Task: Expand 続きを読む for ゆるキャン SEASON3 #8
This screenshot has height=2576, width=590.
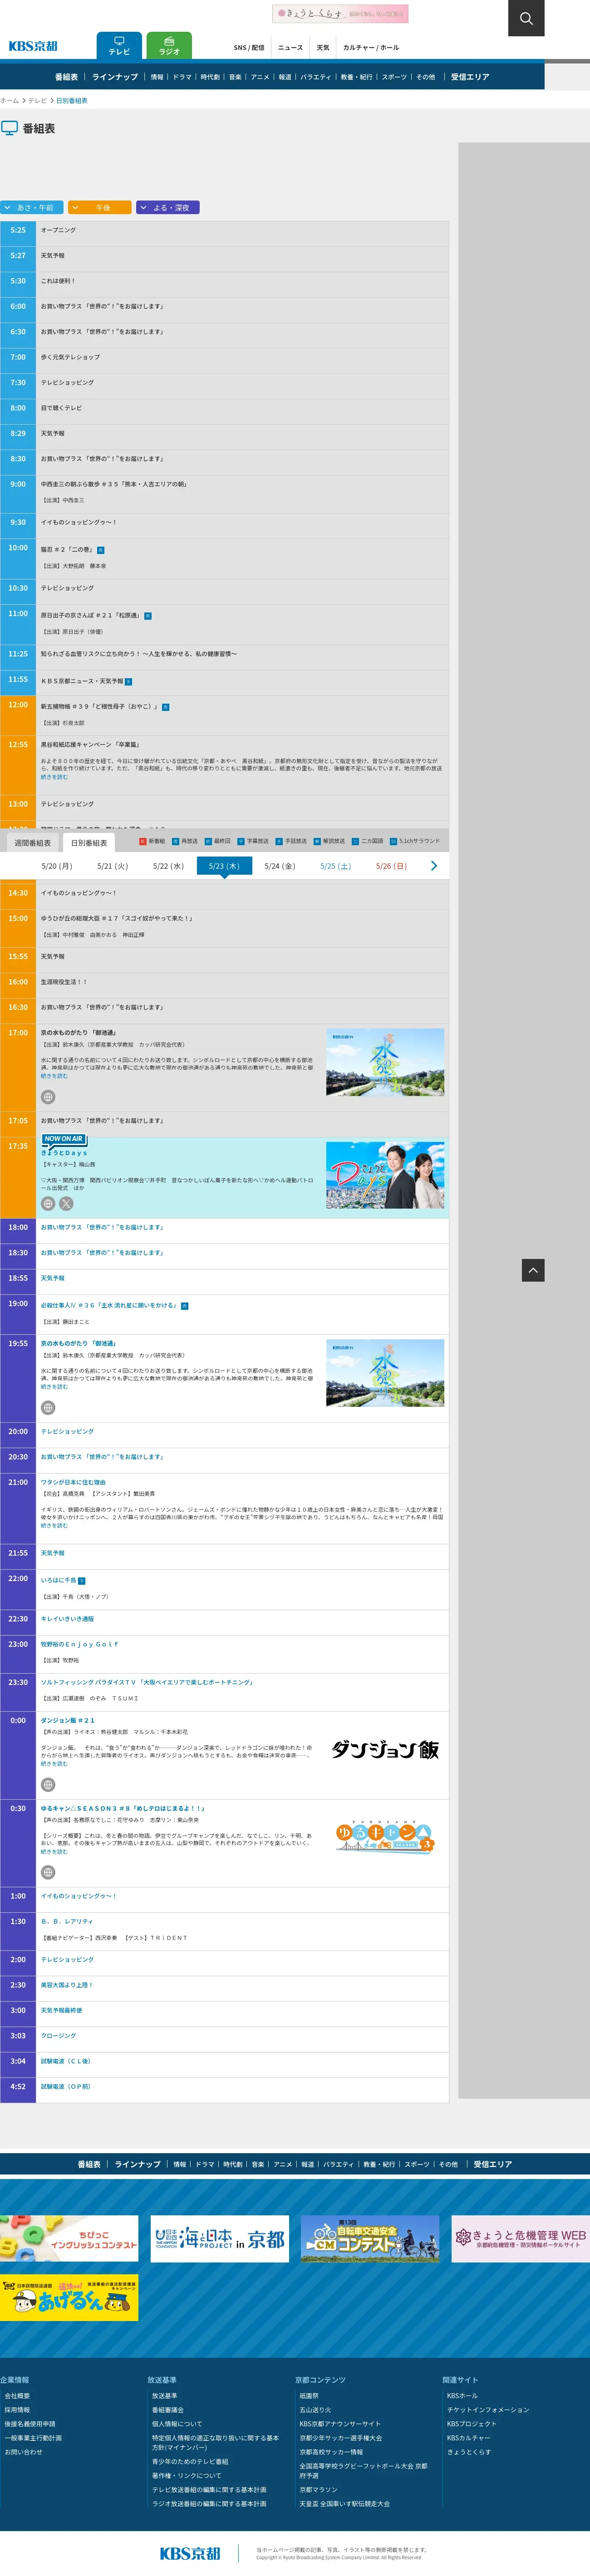Action: point(54,1851)
